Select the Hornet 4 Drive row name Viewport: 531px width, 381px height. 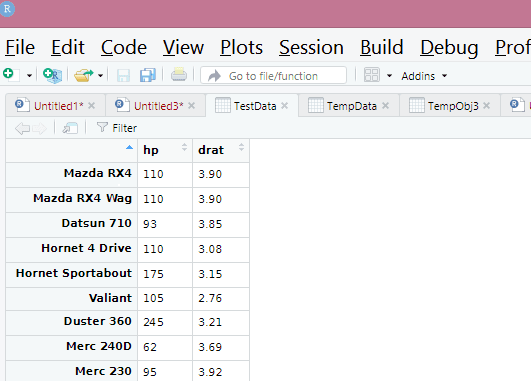[86, 248]
